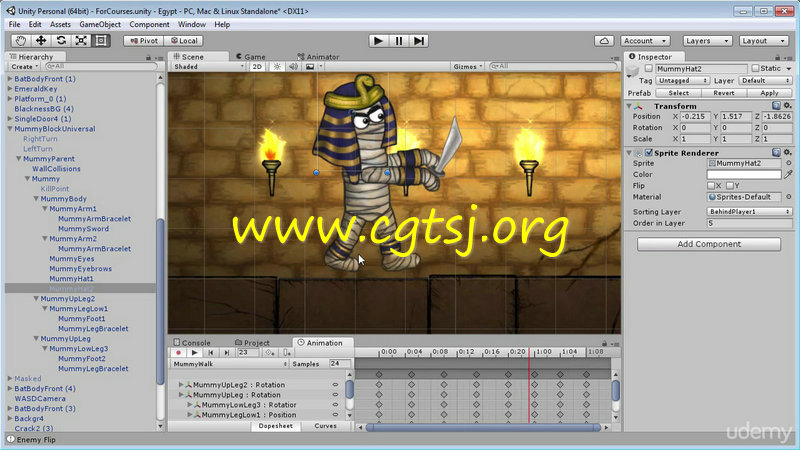The height and width of the screenshot is (450, 800).
Task: Open the Layer Default dropdown
Action: [765, 81]
